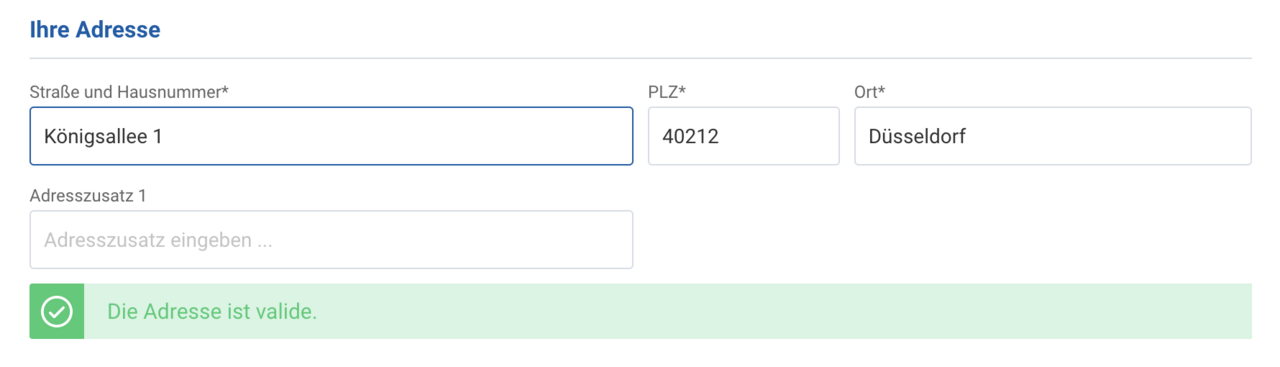1280x367 pixels.
Task: Click the 'Straße und Hausnummer*' label
Action: tap(130, 92)
